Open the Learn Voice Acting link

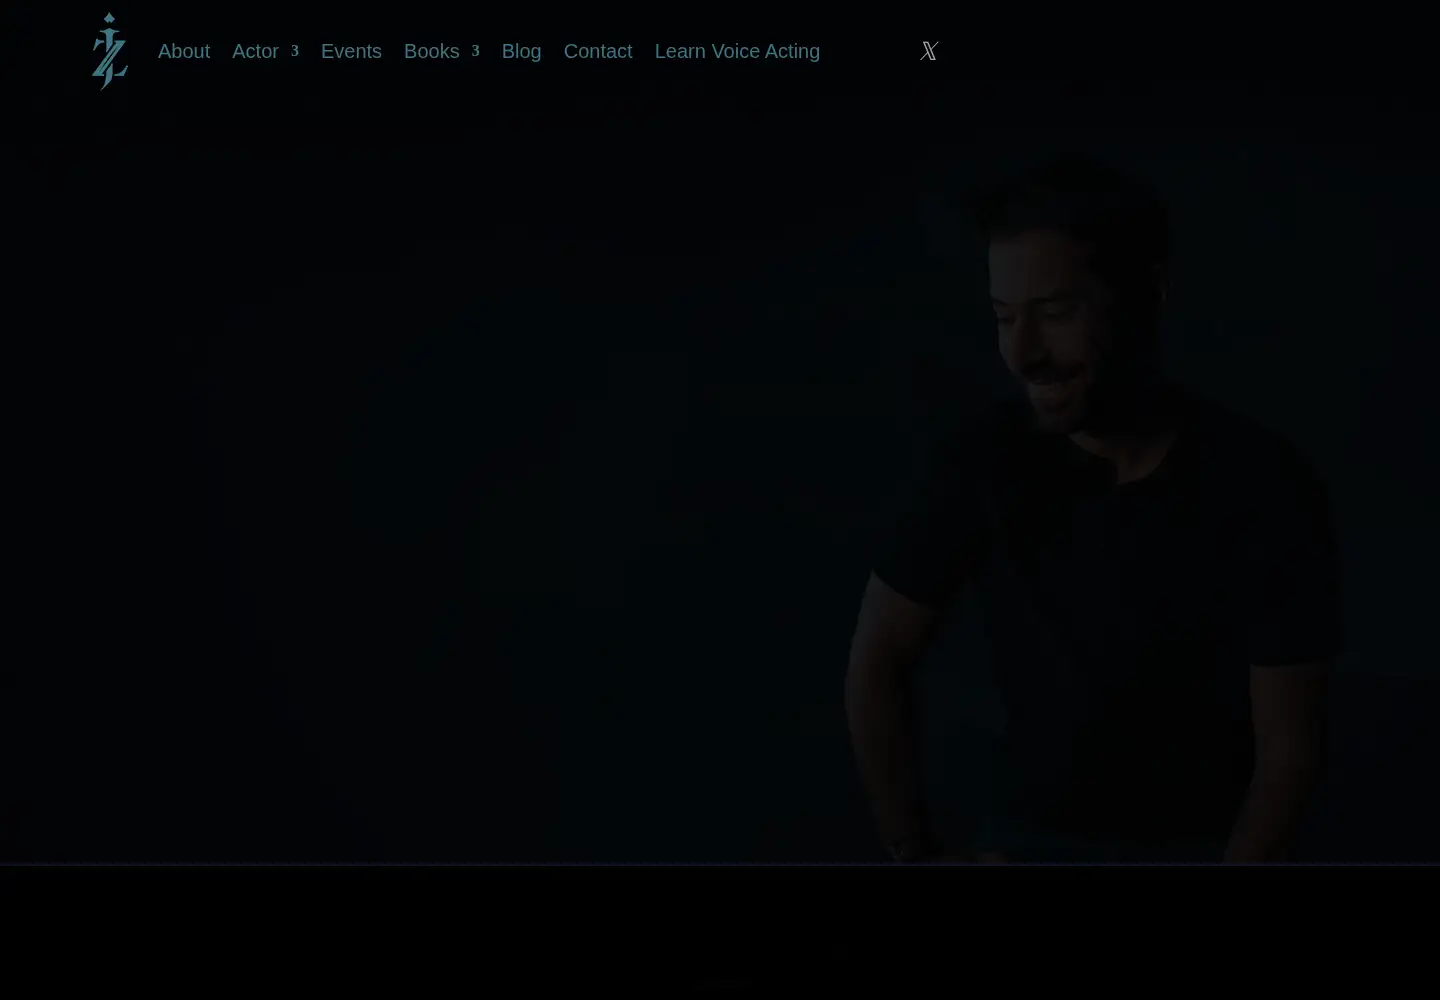(x=737, y=51)
